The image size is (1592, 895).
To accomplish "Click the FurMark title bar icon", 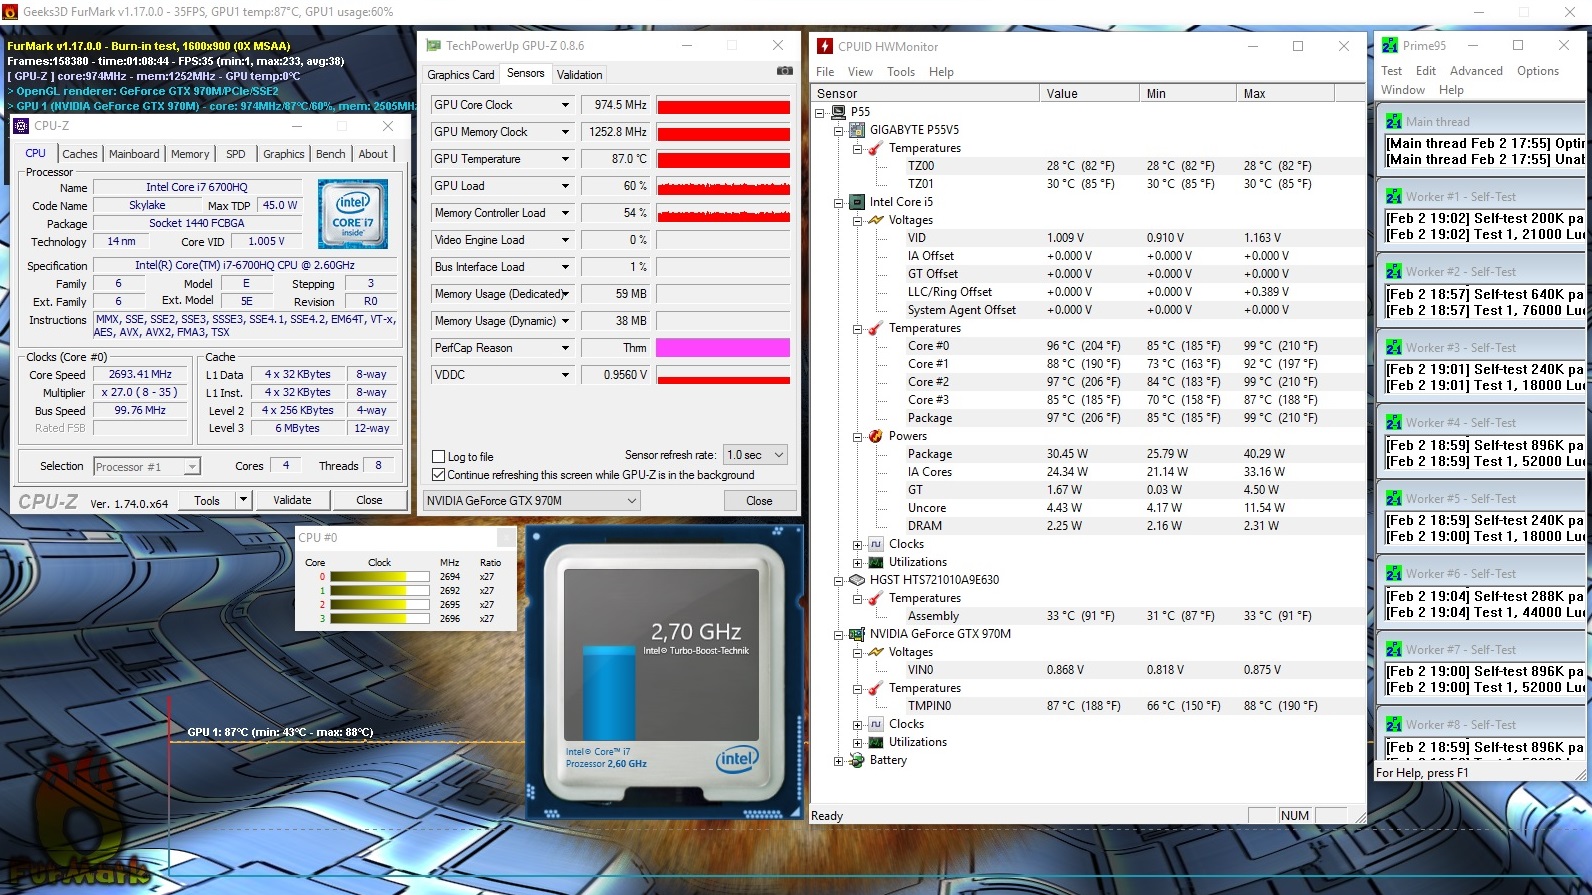I will tap(10, 12).
